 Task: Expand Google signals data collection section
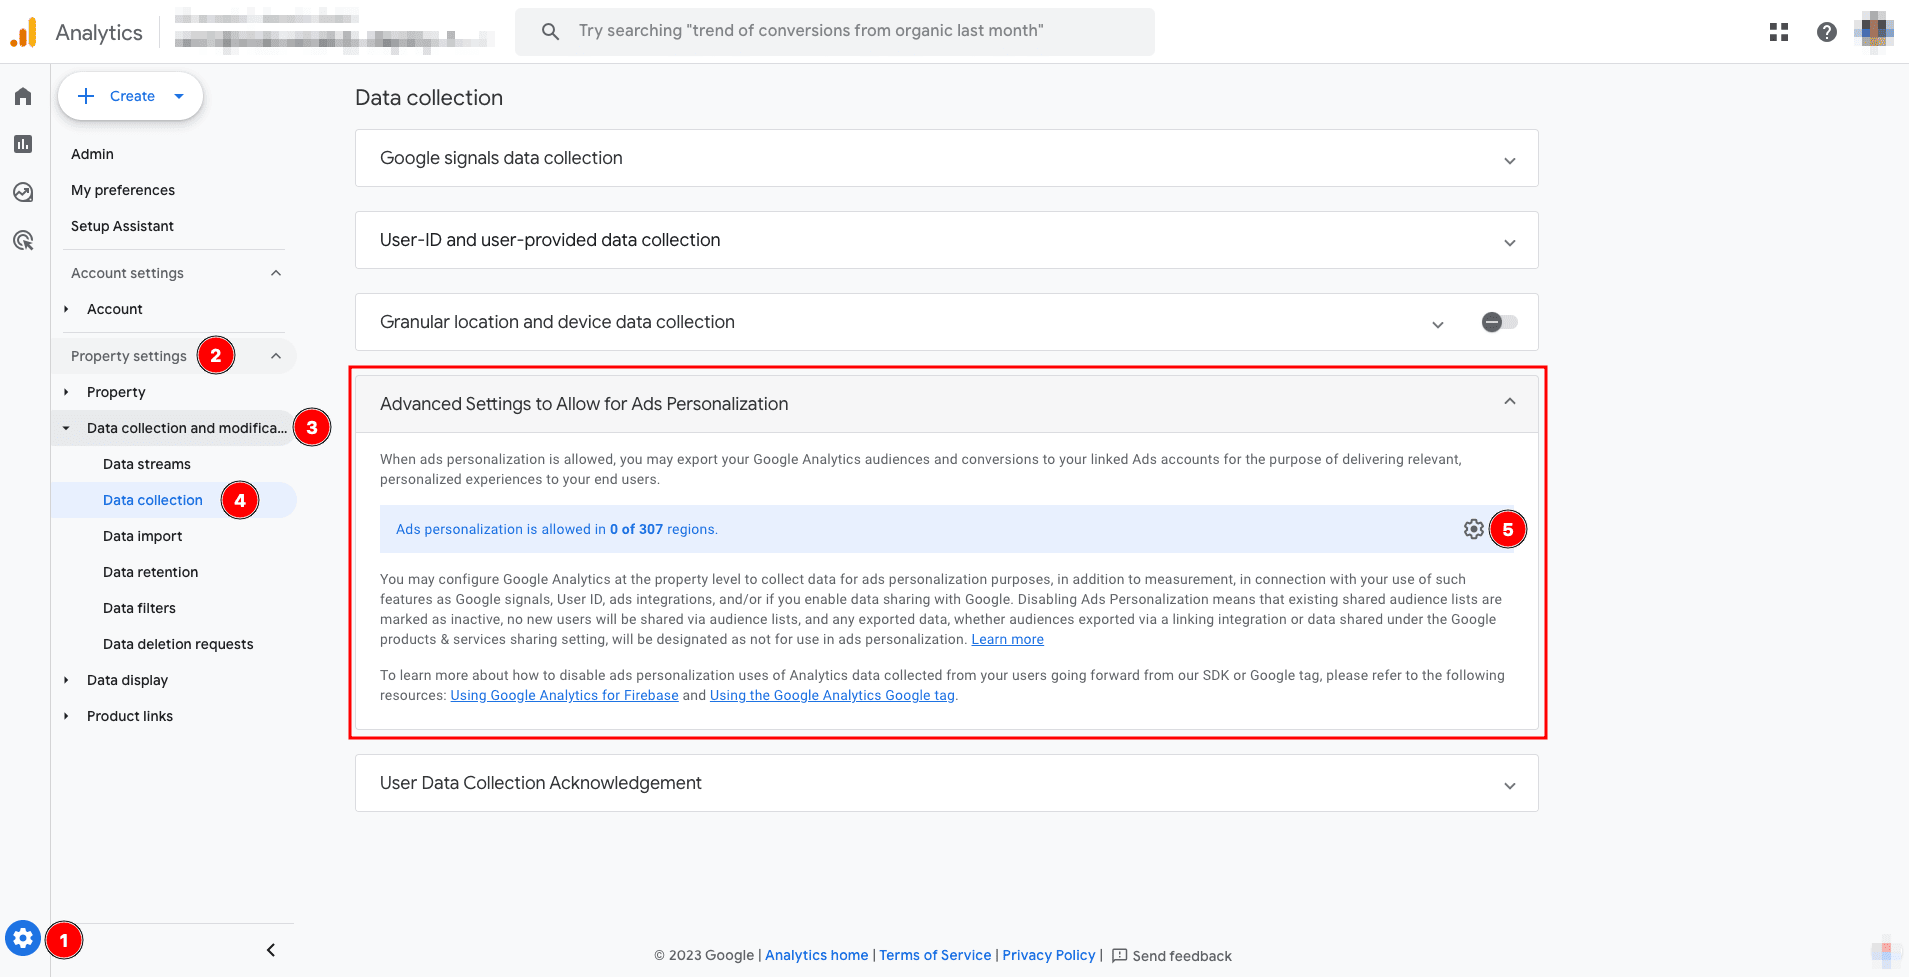pyautogui.click(x=1509, y=160)
